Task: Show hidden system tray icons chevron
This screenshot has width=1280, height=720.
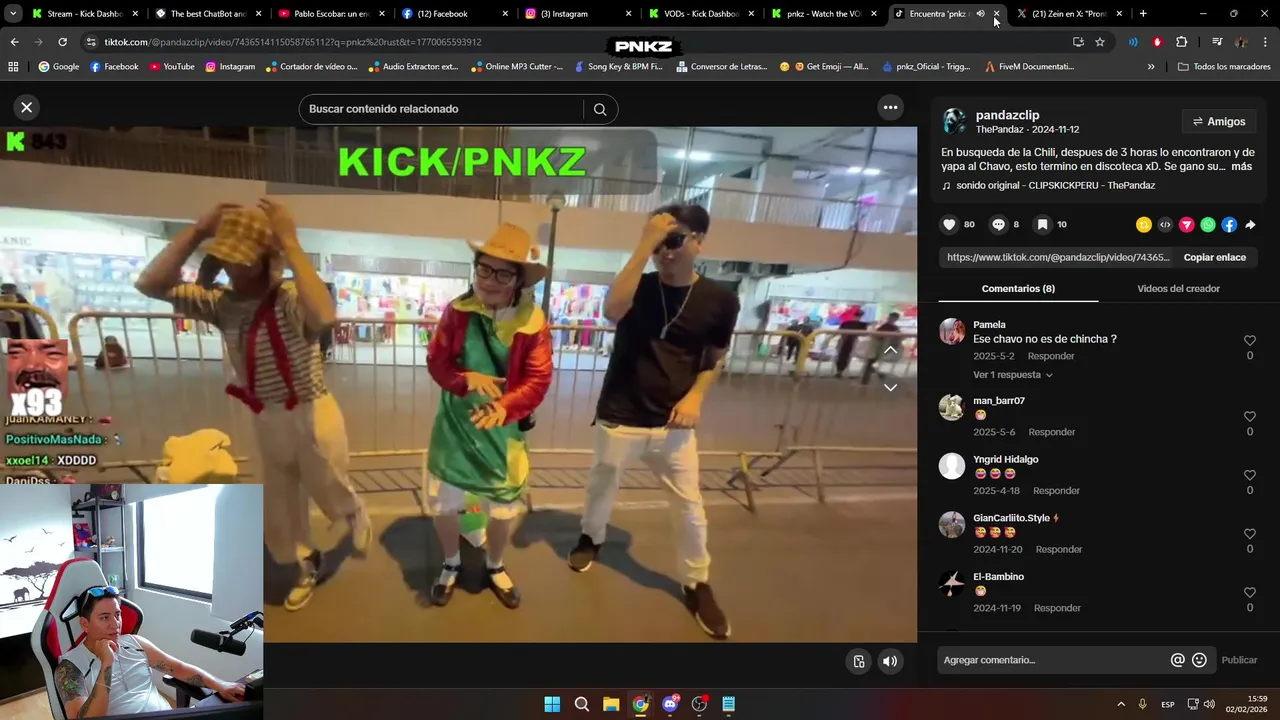Action: pos(1121,705)
